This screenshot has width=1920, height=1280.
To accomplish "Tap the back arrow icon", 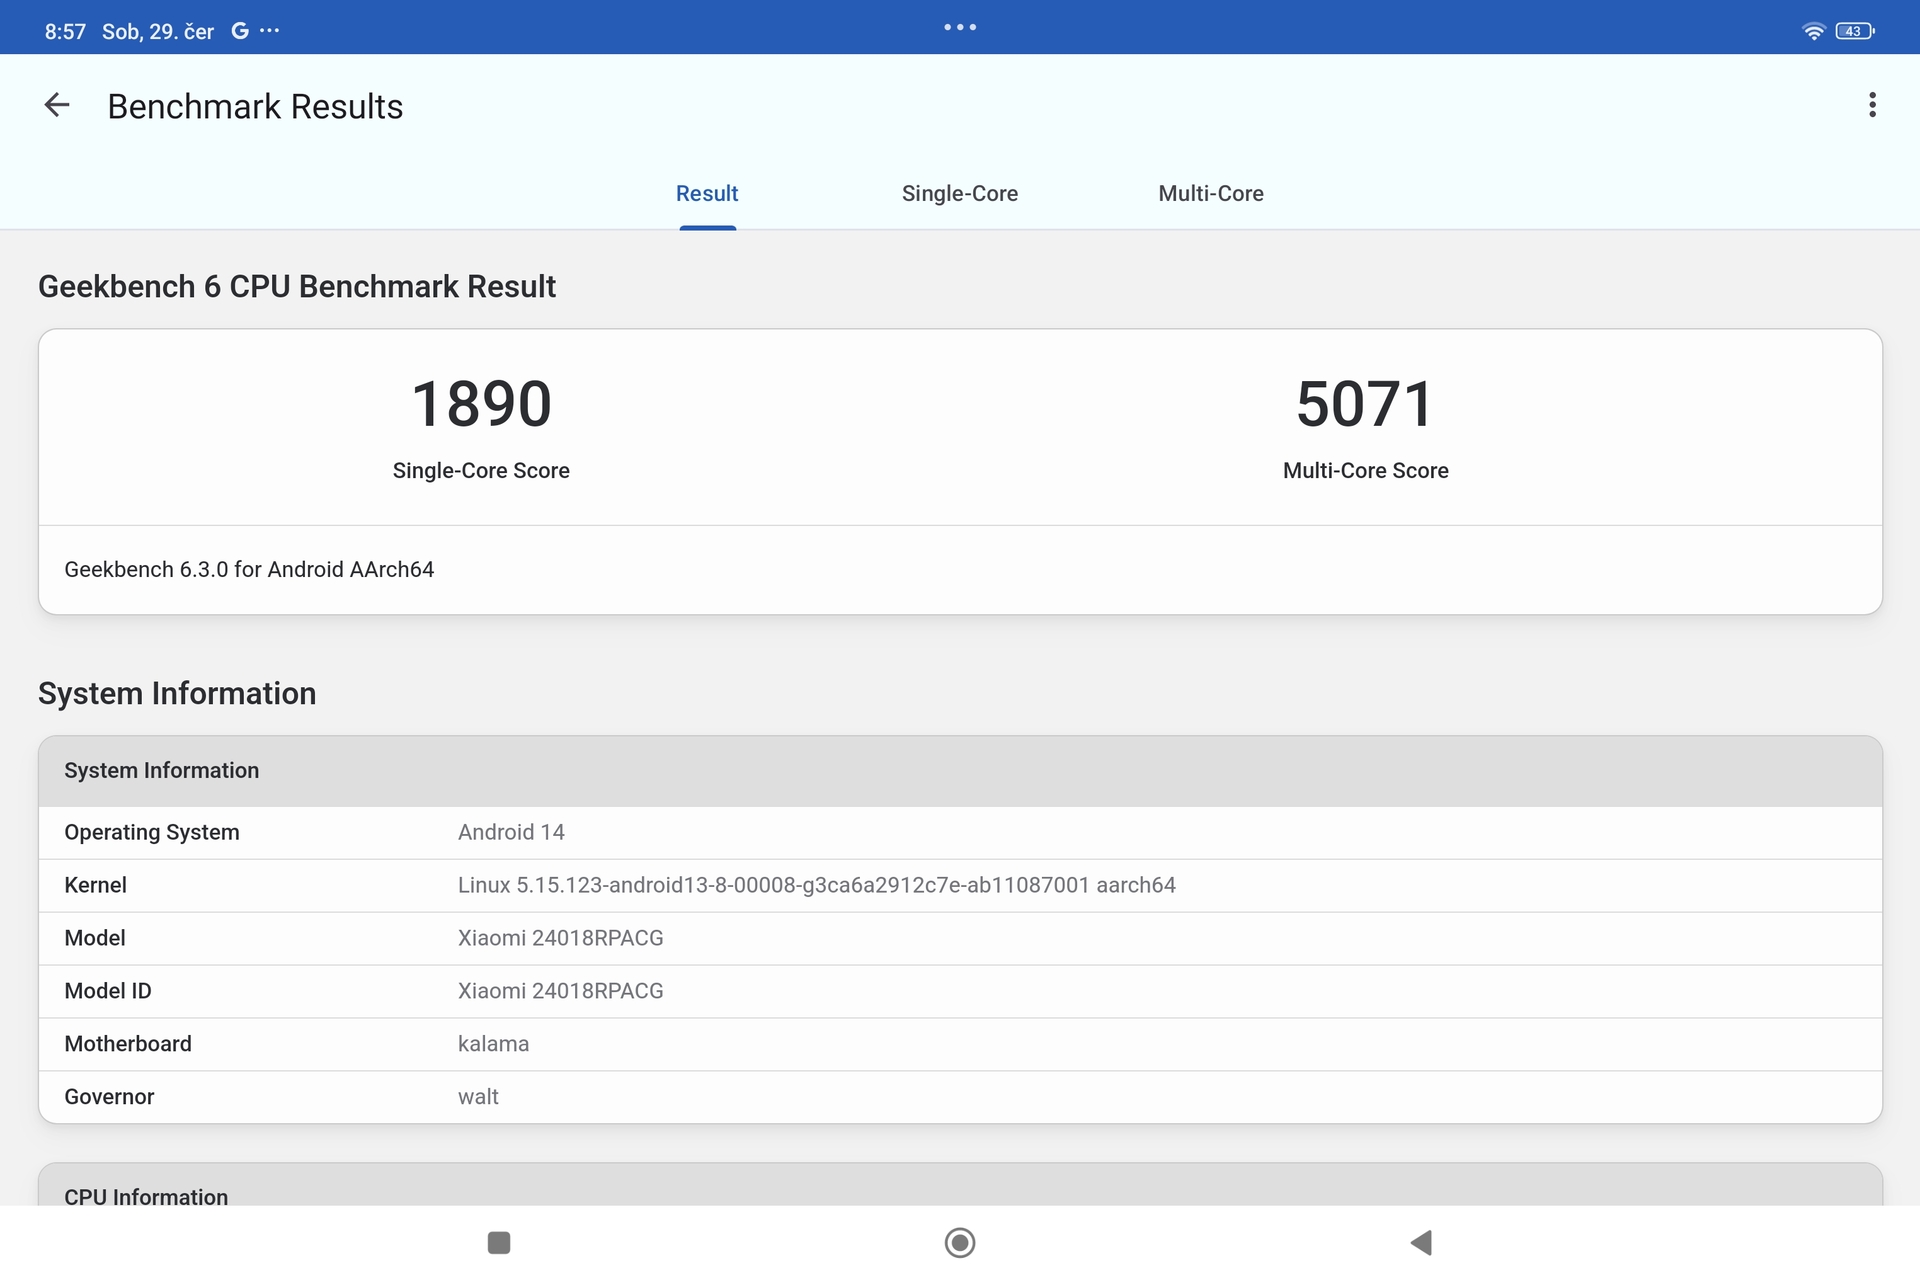I will (57, 105).
